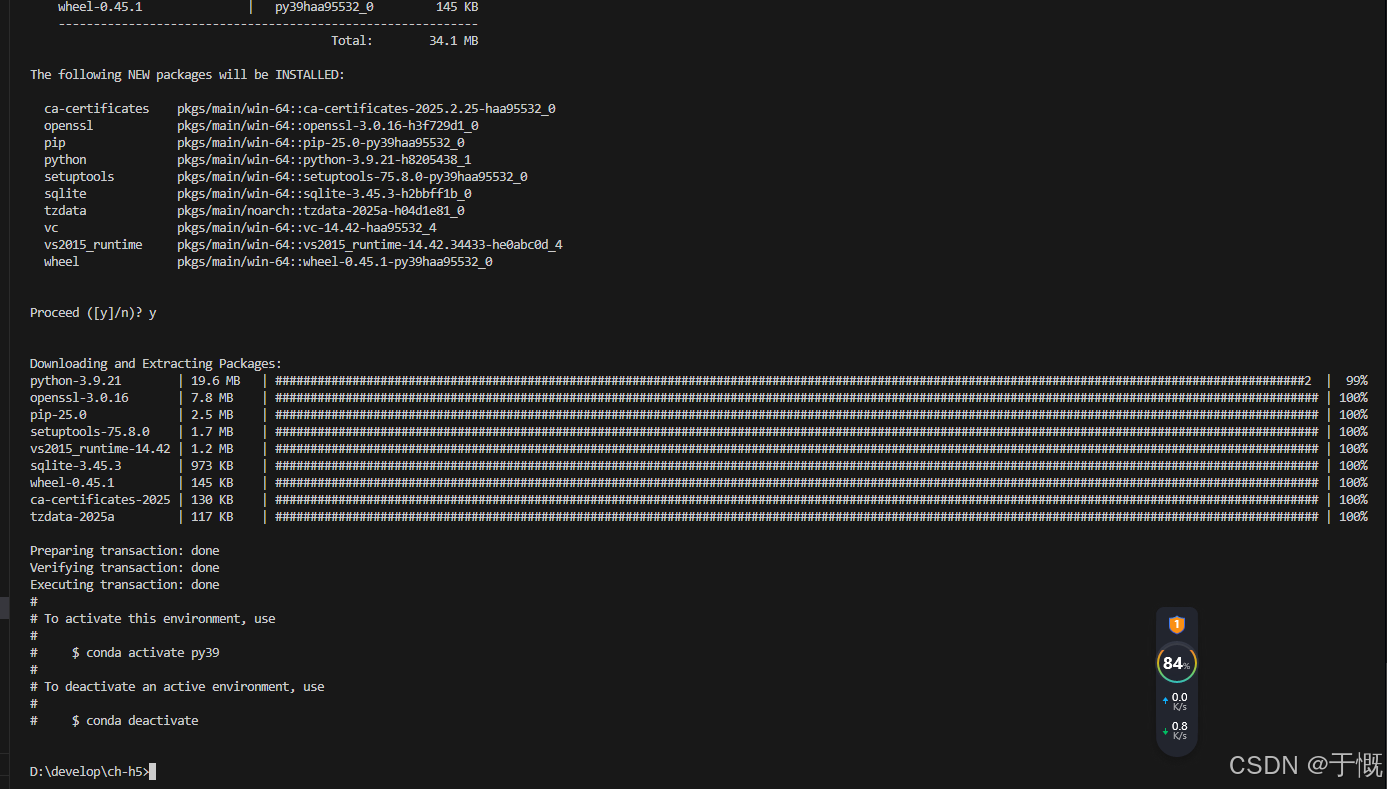Click the orange shield notification icon
1387x789 pixels.
[x=1176, y=625]
